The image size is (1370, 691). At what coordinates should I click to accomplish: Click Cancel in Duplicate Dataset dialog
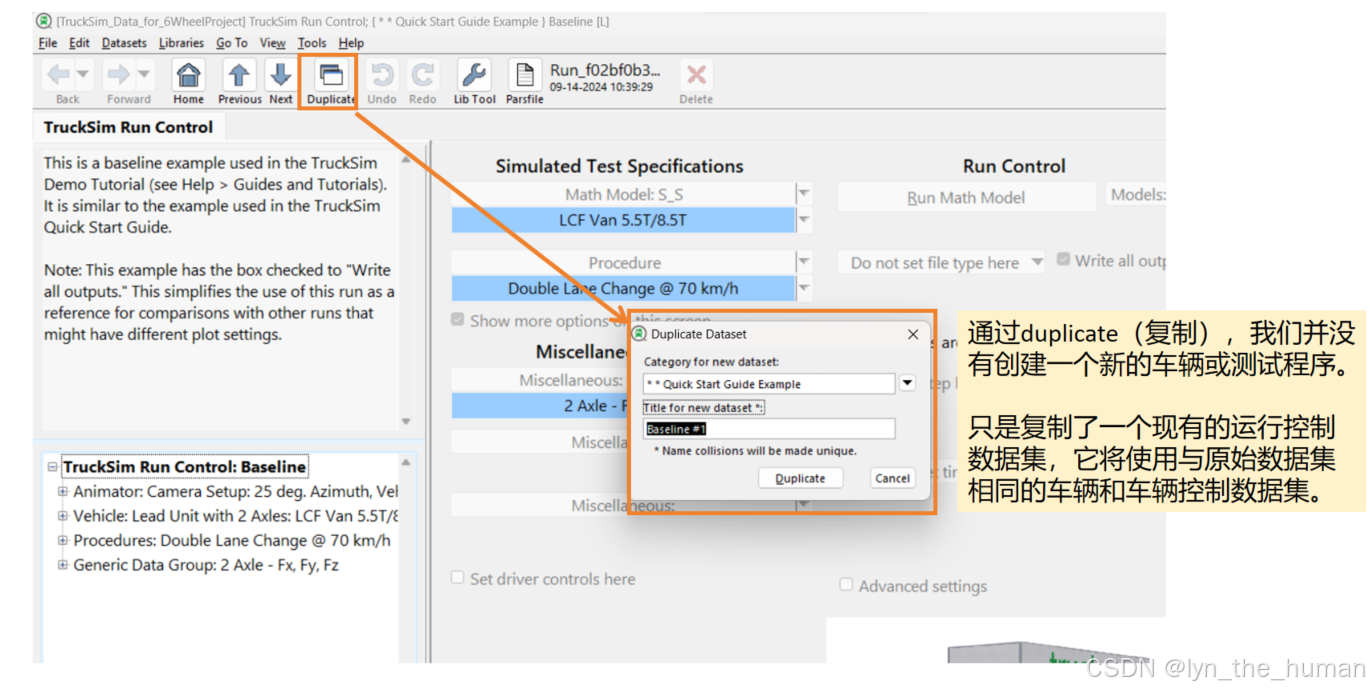tap(892, 478)
